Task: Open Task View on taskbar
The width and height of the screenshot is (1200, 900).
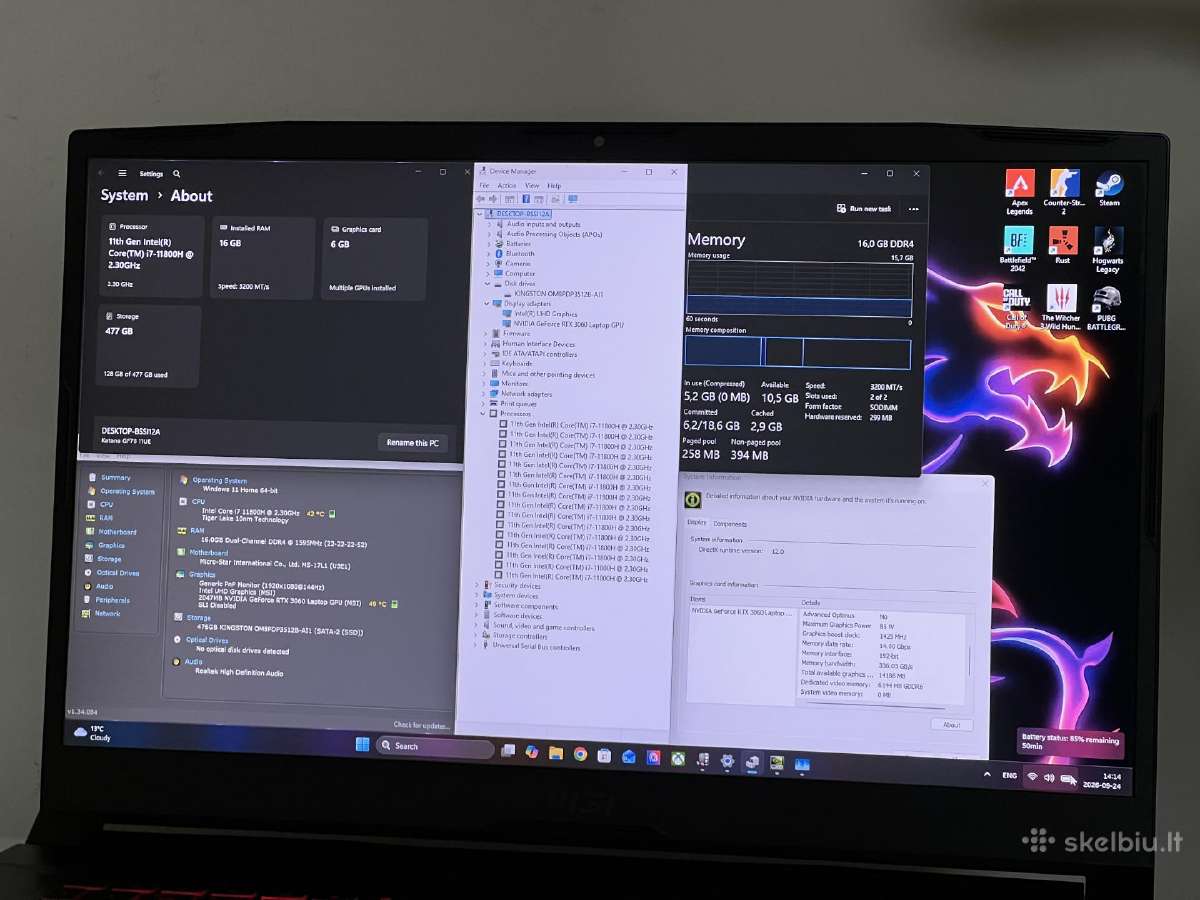Action: click(508, 751)
